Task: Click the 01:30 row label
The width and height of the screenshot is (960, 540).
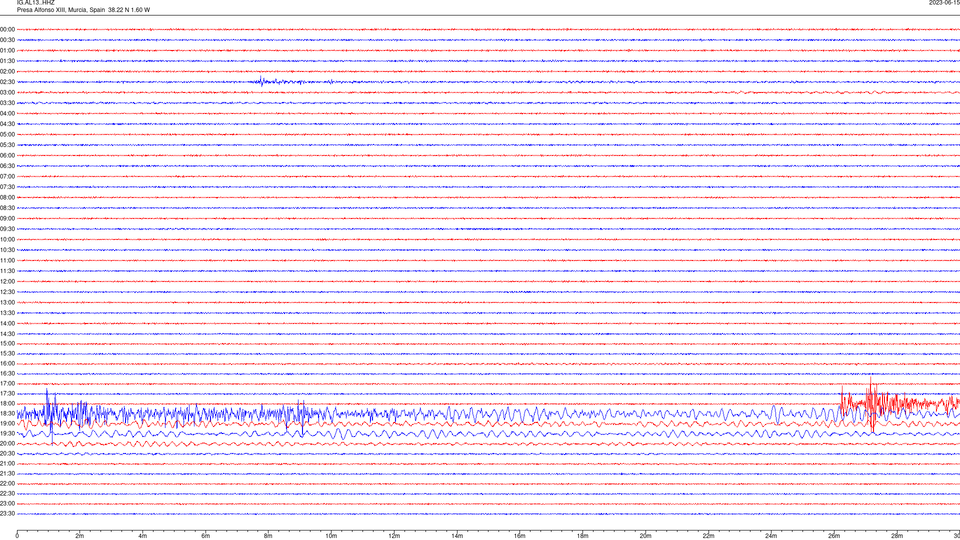Action: click(7, 61)
